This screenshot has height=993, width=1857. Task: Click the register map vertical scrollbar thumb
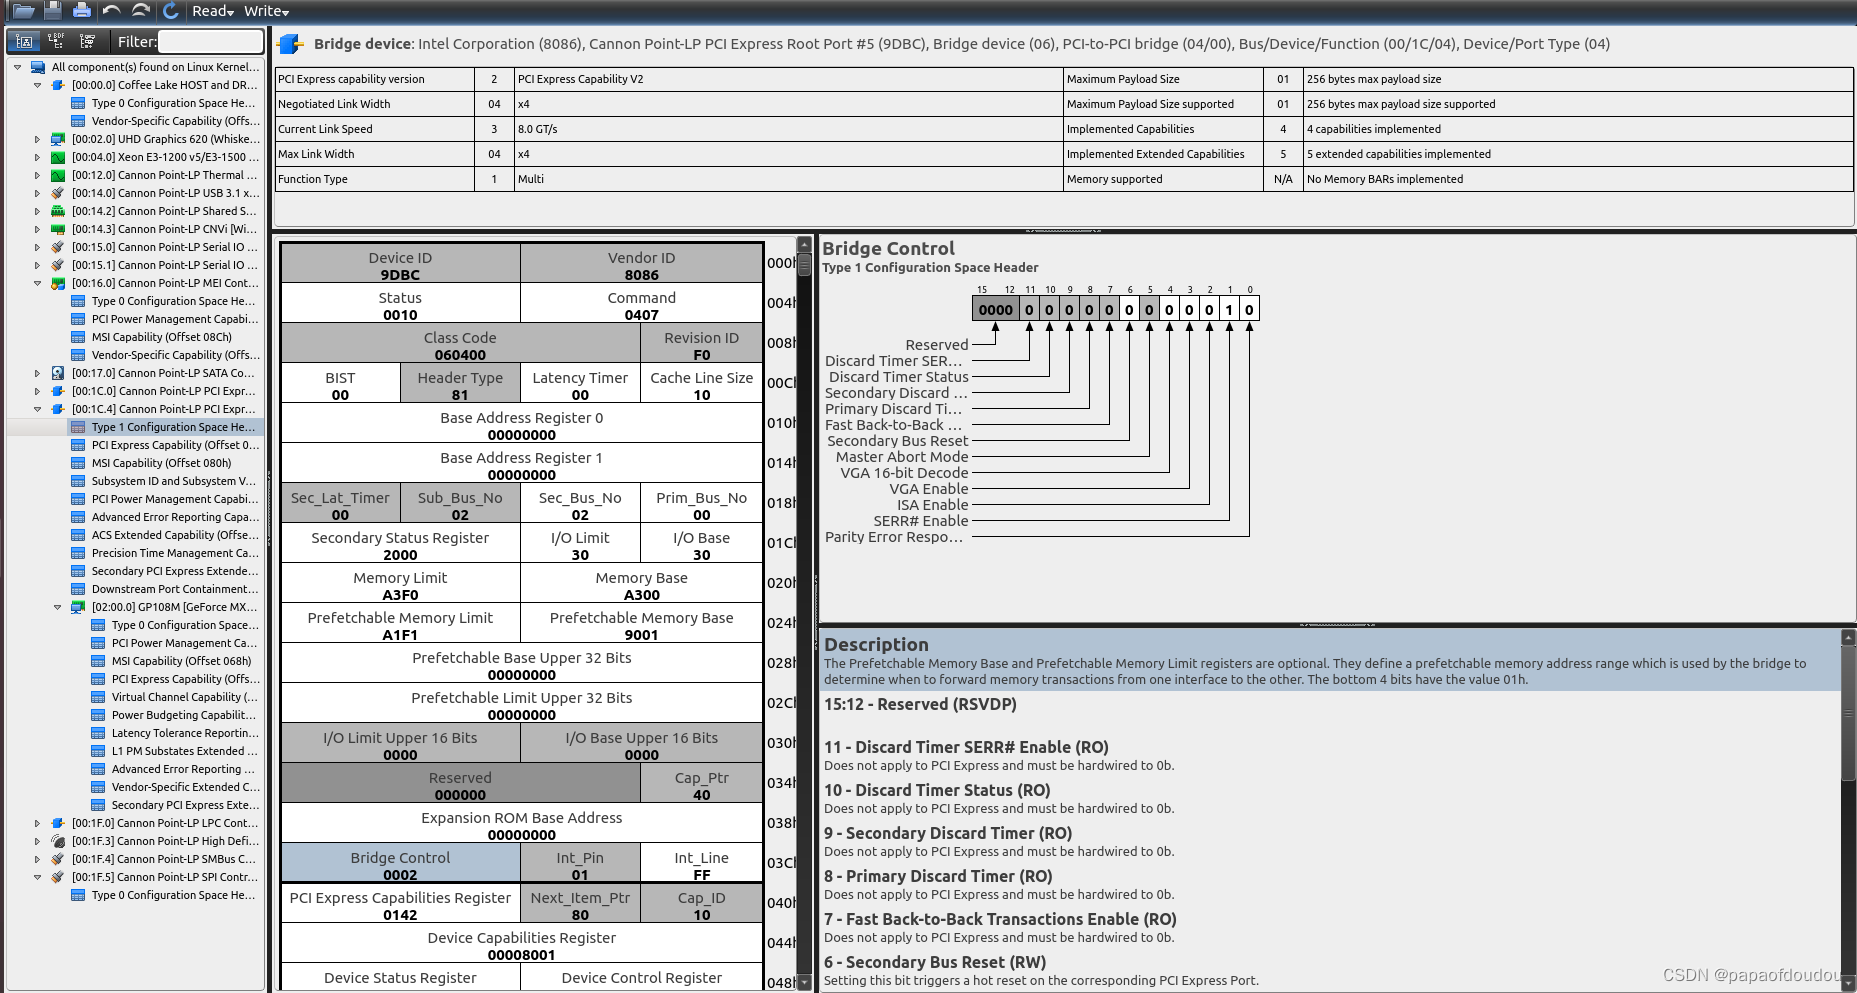tap(804, 264)
